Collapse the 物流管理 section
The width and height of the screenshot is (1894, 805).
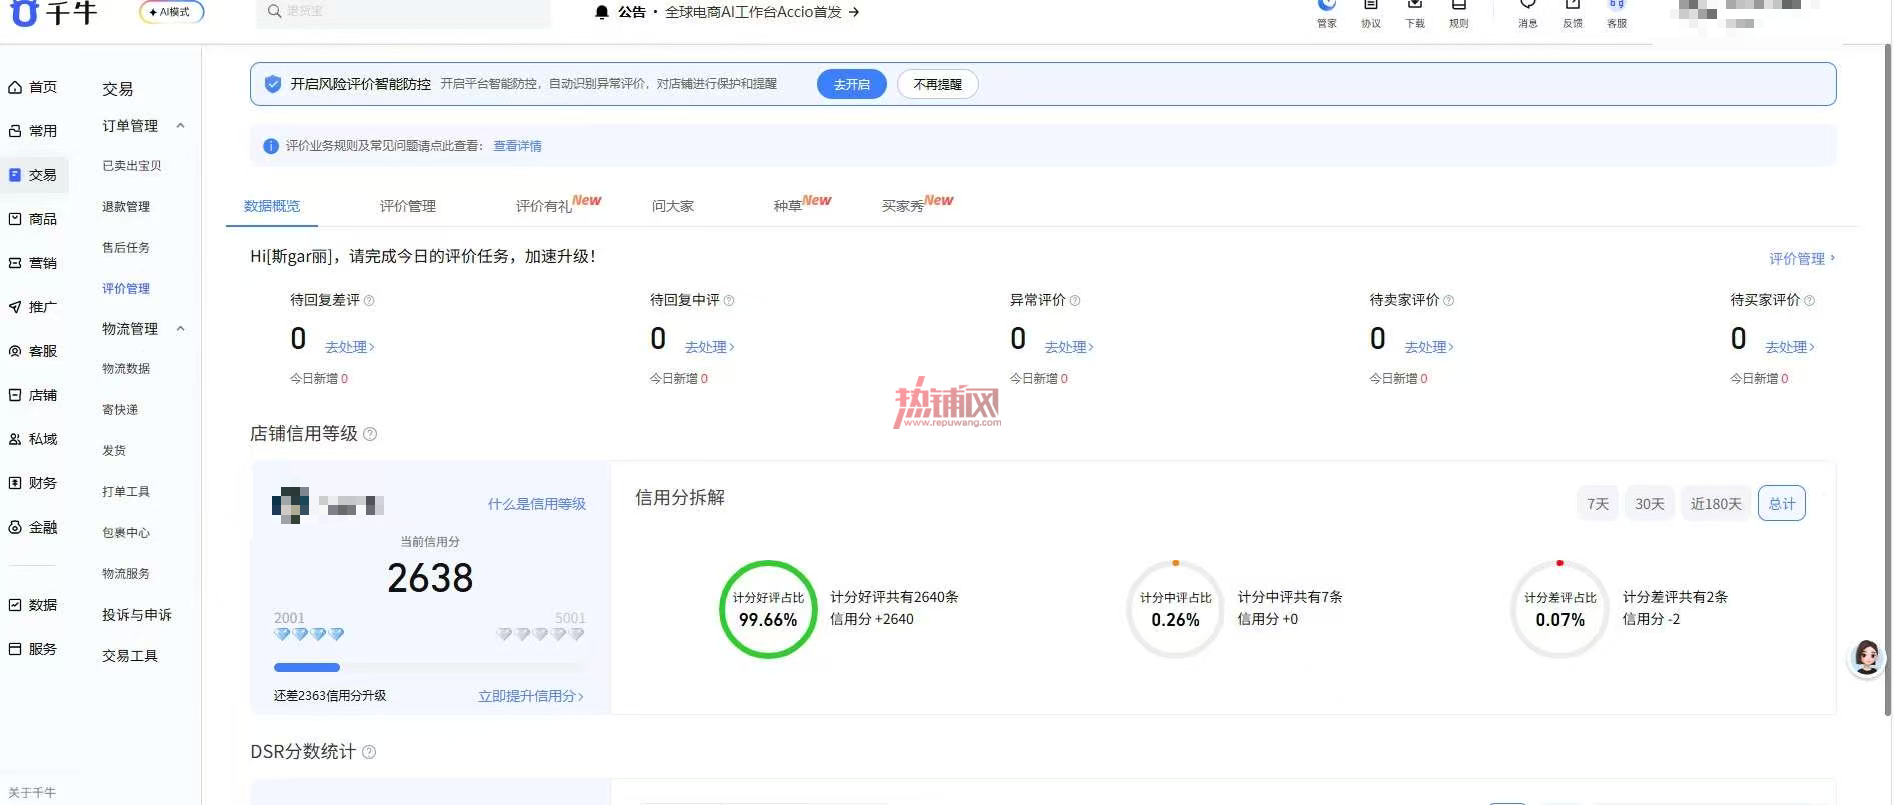[x=181, y=329]
